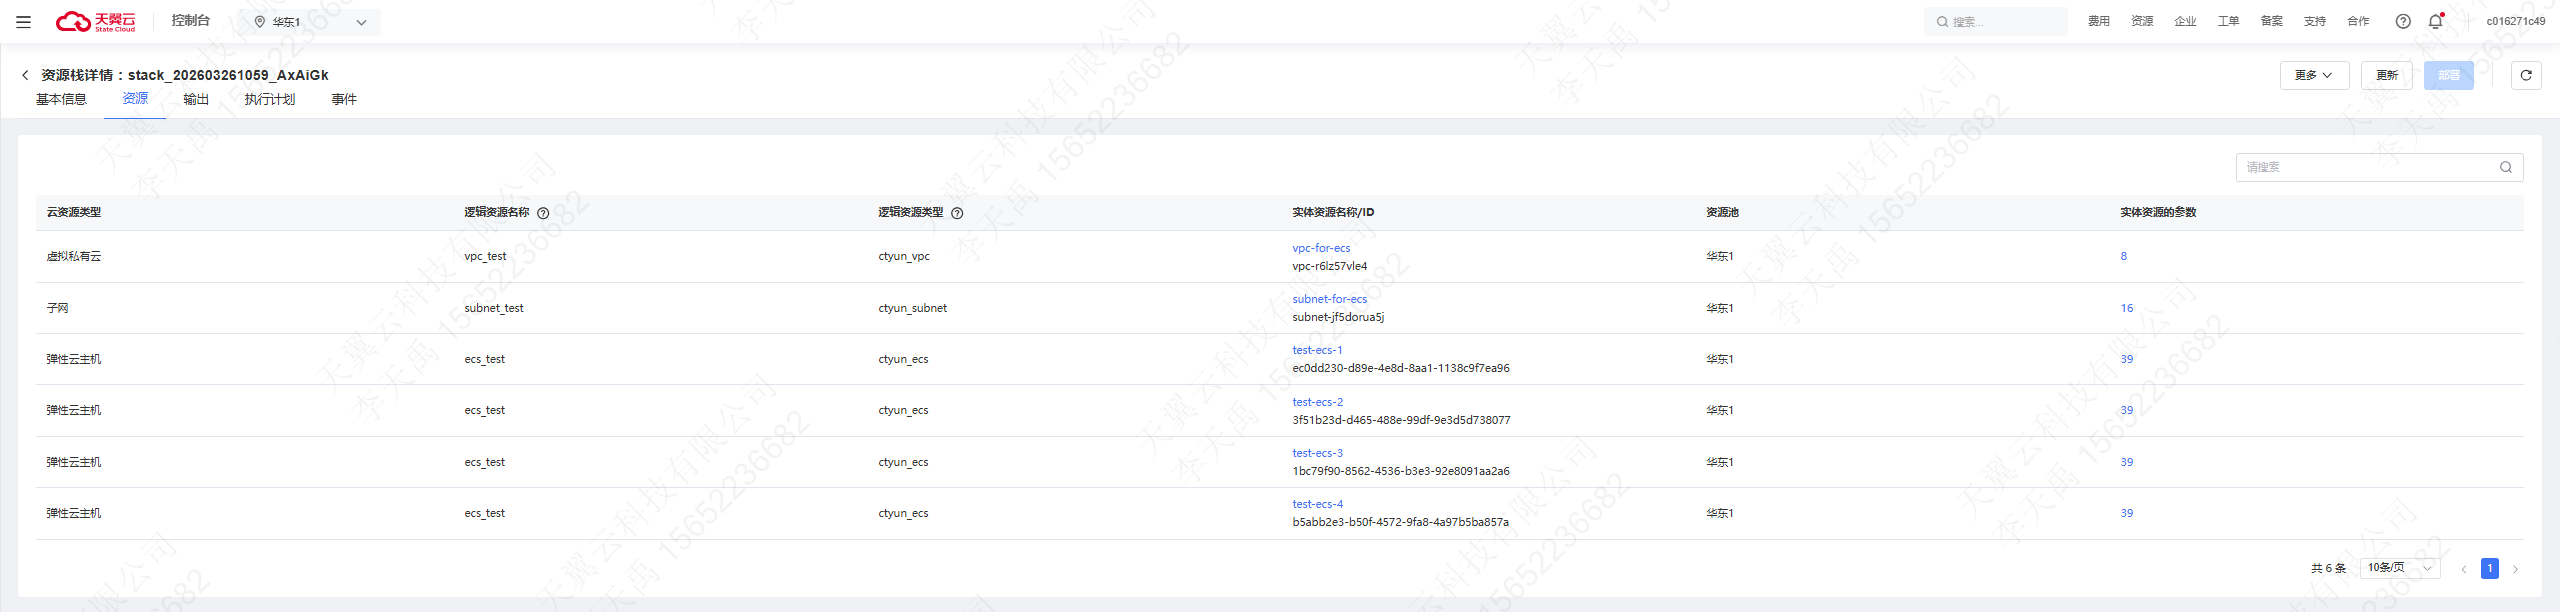The height and width of the screenshot is (612, 2560).
Task: Click the 实体资源的参数 column header
Action: [2158, 212]
